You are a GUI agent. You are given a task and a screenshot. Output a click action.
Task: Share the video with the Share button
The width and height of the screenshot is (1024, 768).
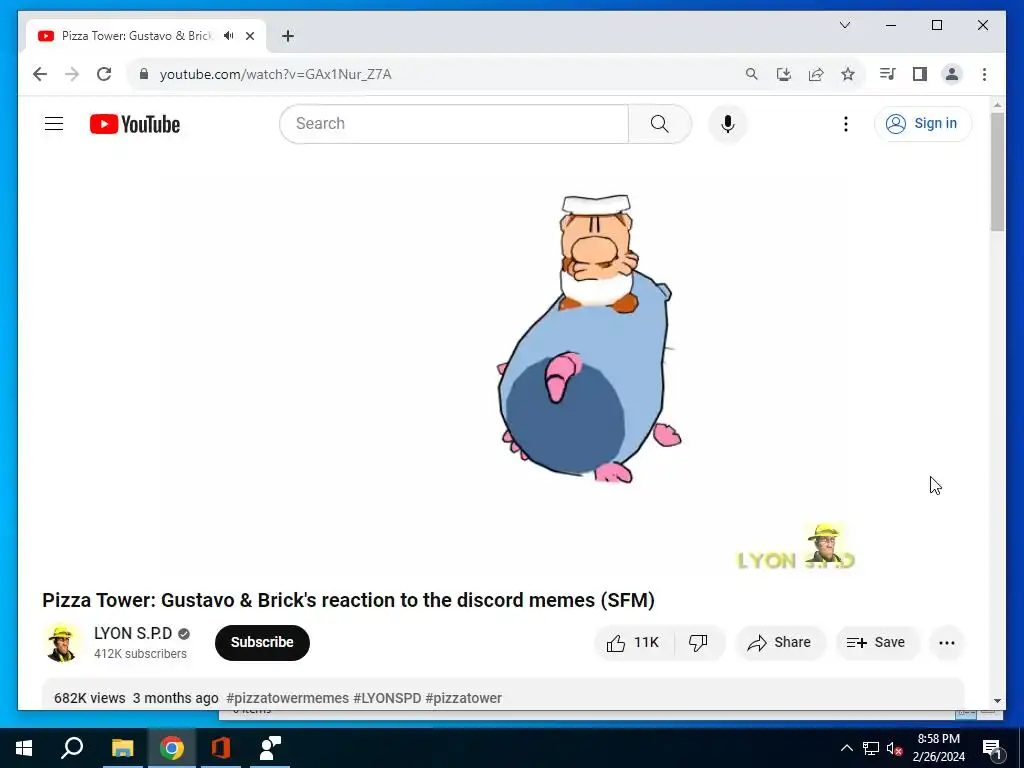click(x=780, y=643)
